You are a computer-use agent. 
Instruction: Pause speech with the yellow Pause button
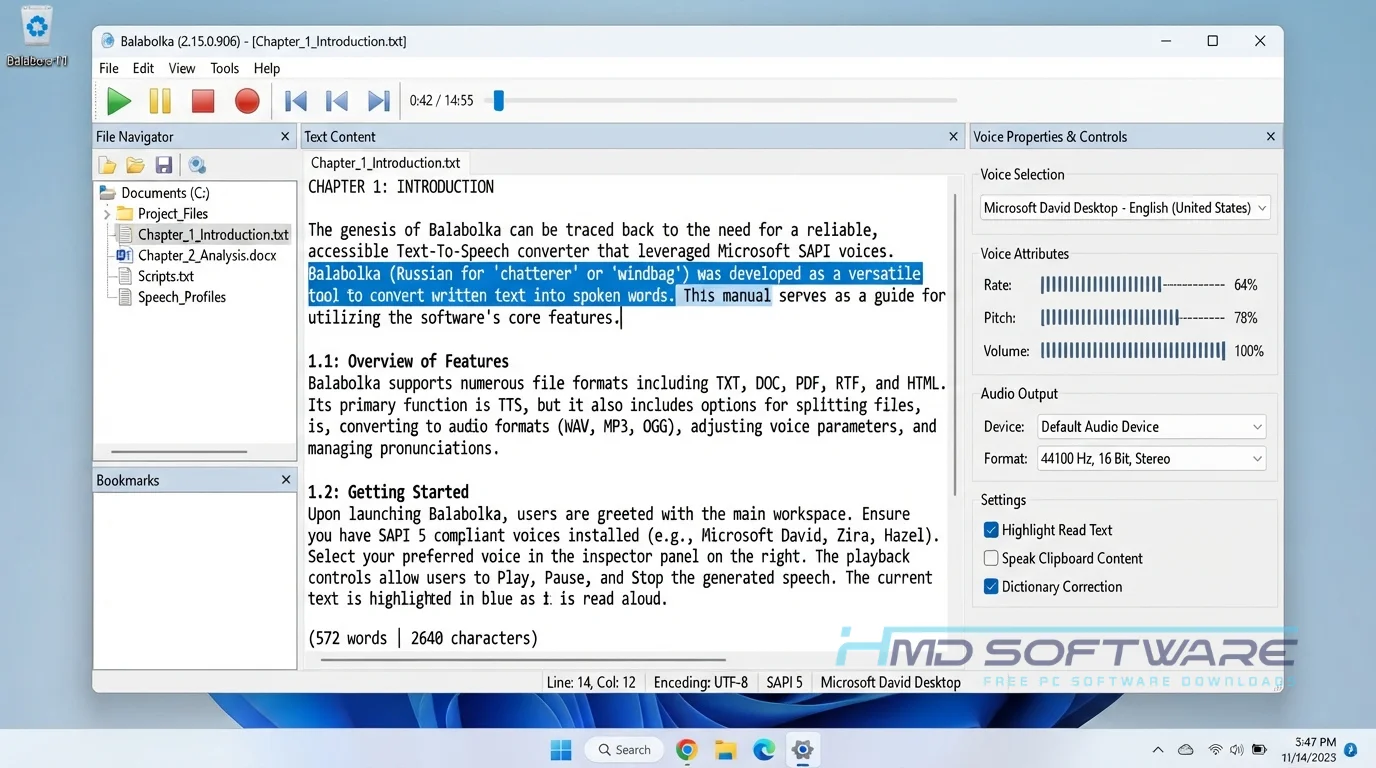160,101
